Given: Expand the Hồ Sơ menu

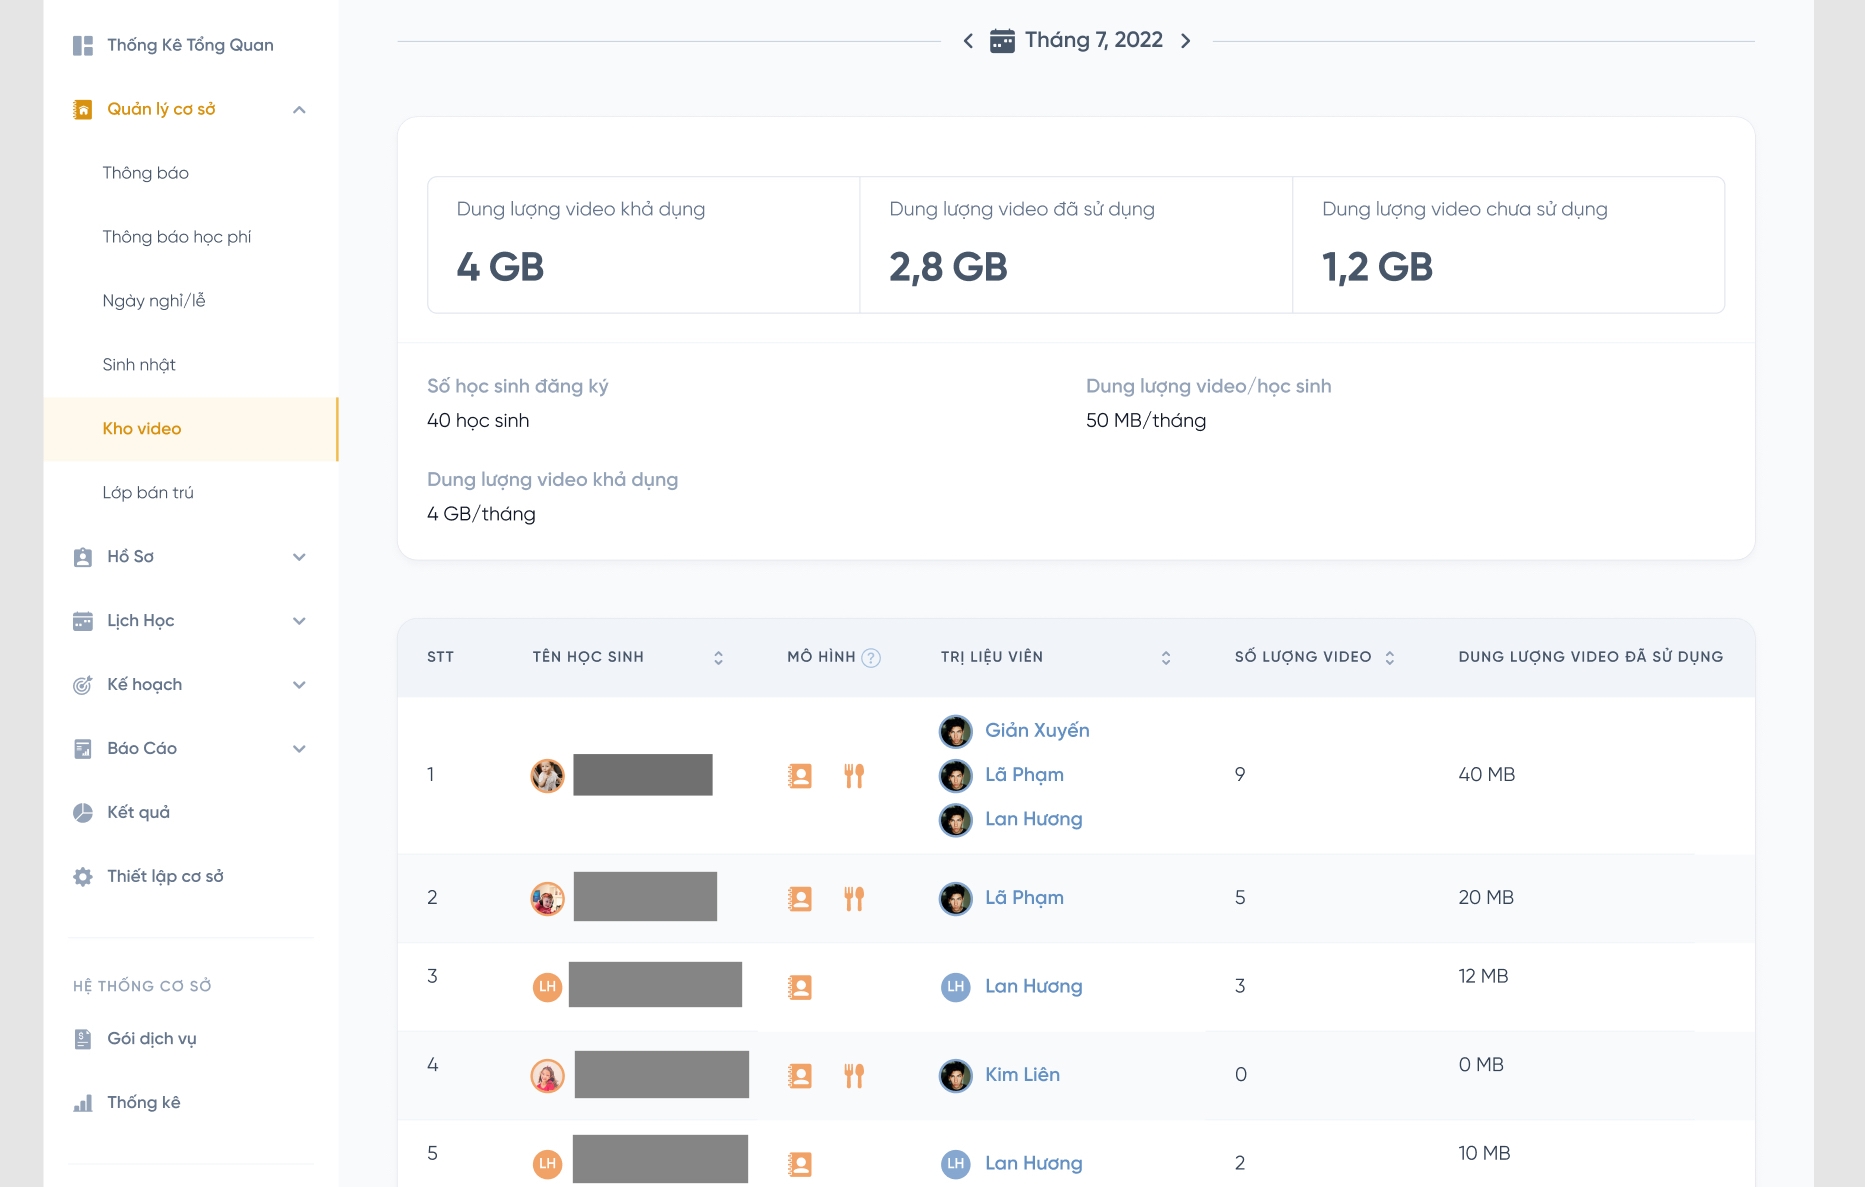Looking at the screenshot, I should [299, 557].
